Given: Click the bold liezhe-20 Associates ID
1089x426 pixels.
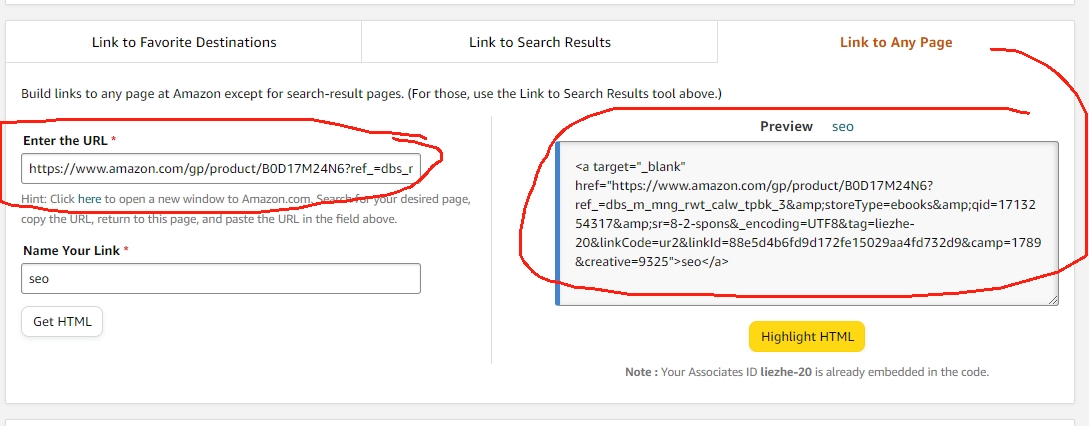Looking at the screenshot, I should click(786, 372).
